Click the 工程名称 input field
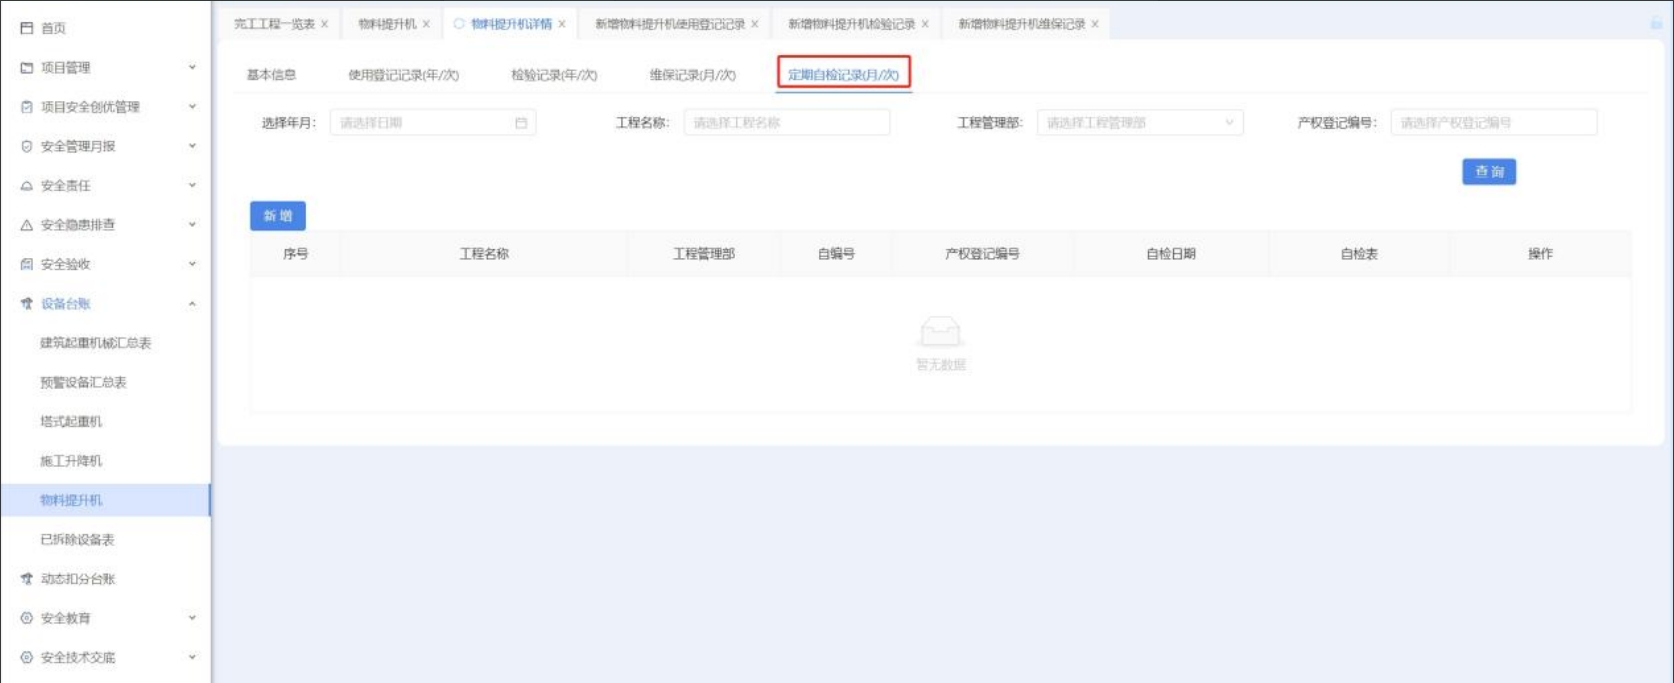This screenshot has height=683, width=1674. click(786, 123)
